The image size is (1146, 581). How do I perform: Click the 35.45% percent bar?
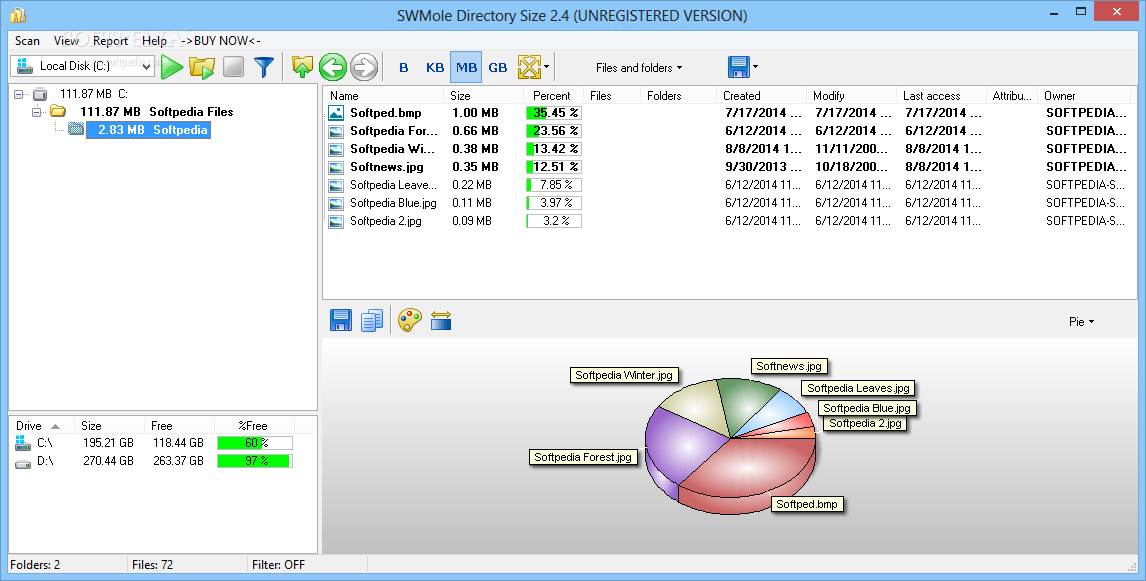(x=554, y=113)
